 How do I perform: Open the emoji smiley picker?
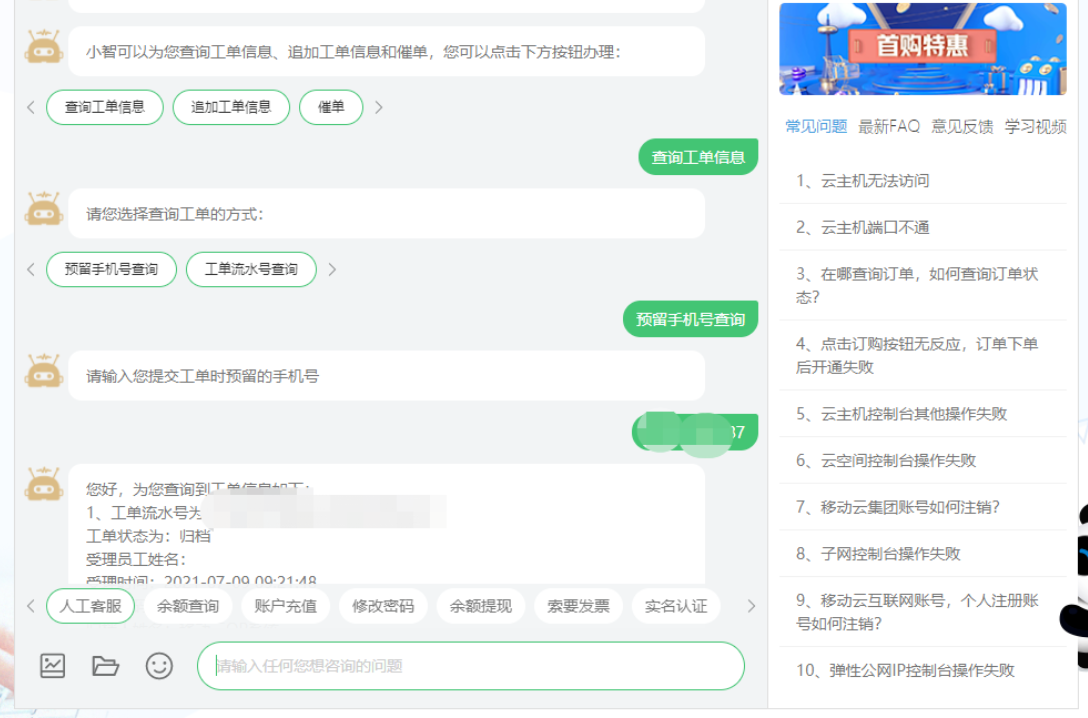tap(159, 665)
